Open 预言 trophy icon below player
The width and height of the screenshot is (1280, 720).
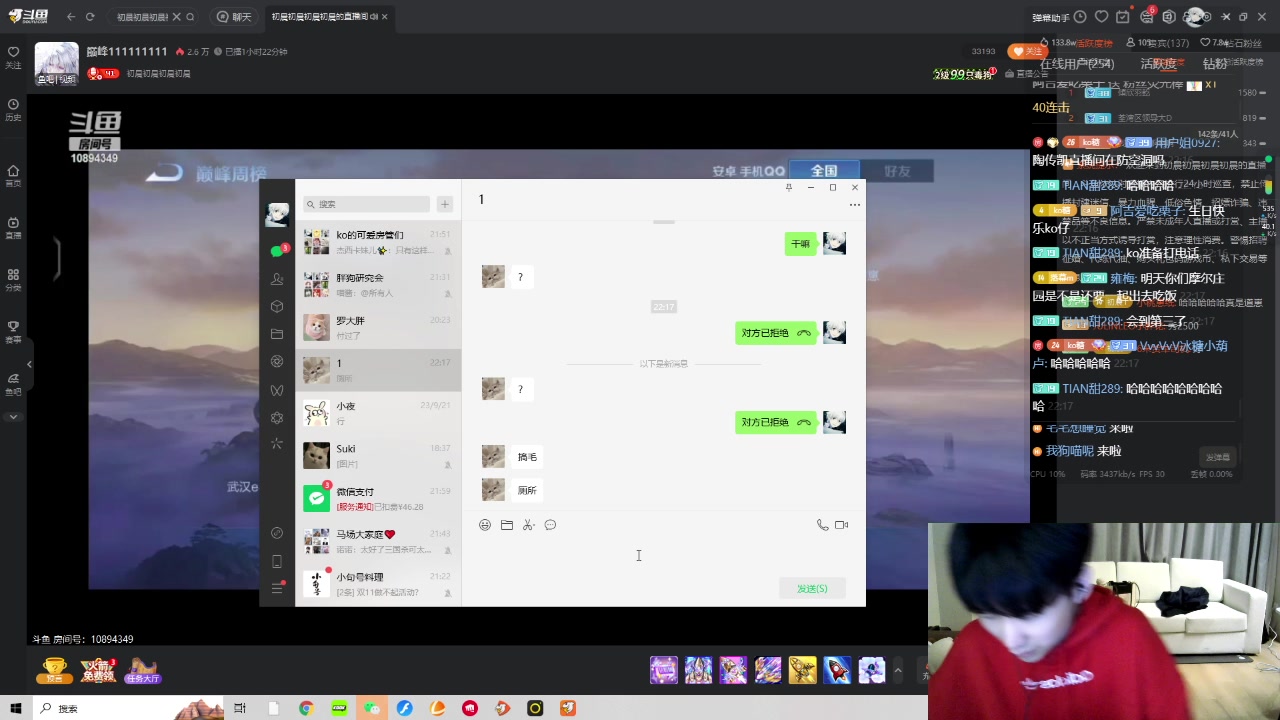tap(55, 670)
